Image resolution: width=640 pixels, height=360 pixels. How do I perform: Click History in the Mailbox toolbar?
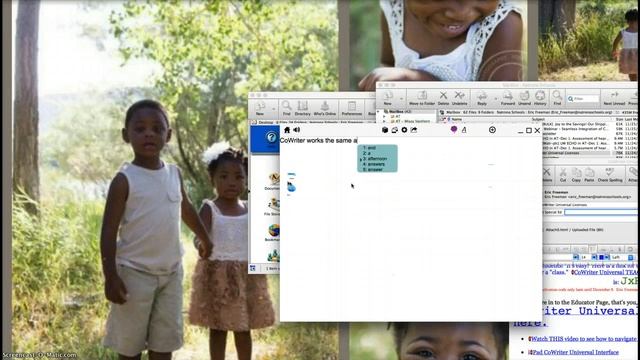[x=540, y=98]
